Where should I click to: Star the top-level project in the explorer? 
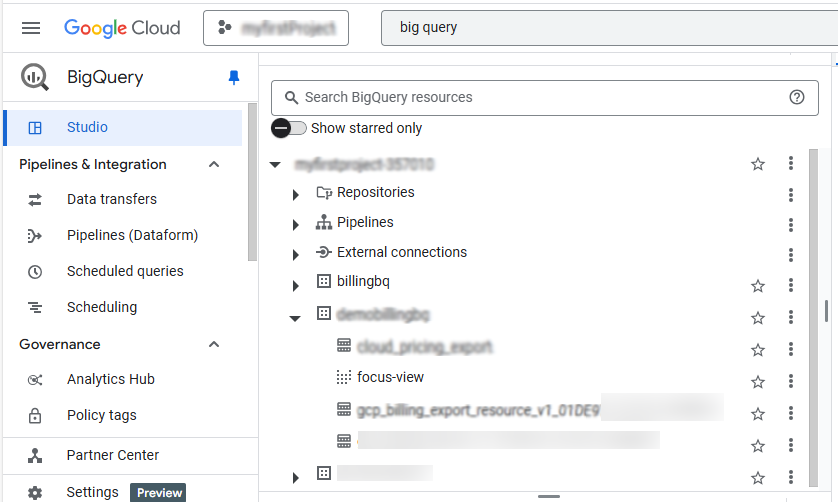coord(758,164)
